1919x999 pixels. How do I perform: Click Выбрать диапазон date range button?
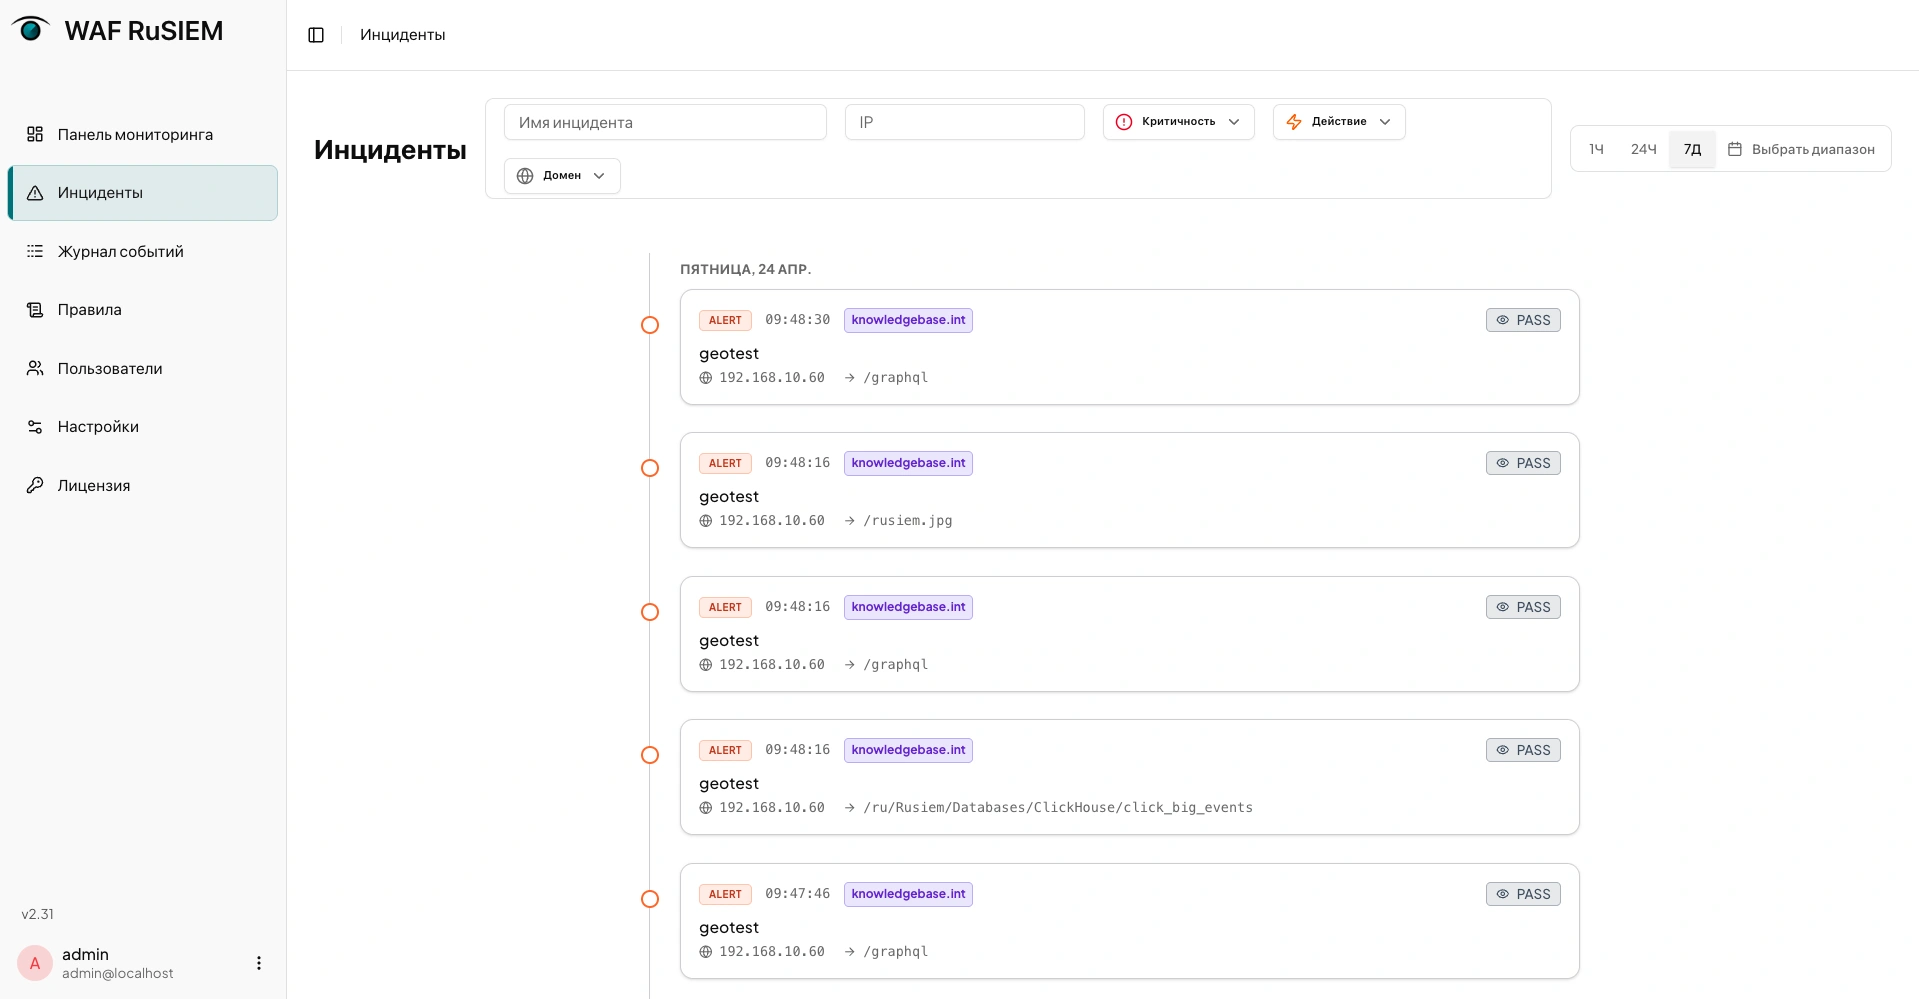(1802, 149)
